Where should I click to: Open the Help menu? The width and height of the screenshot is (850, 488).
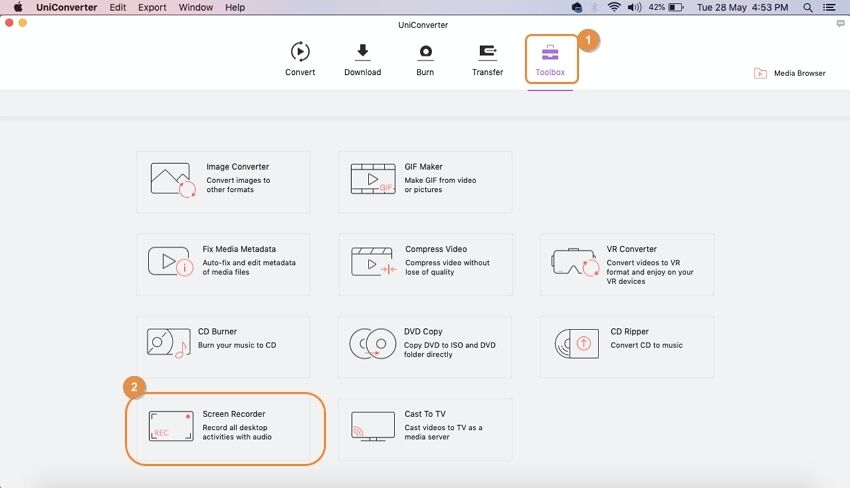tap(235, 8)
